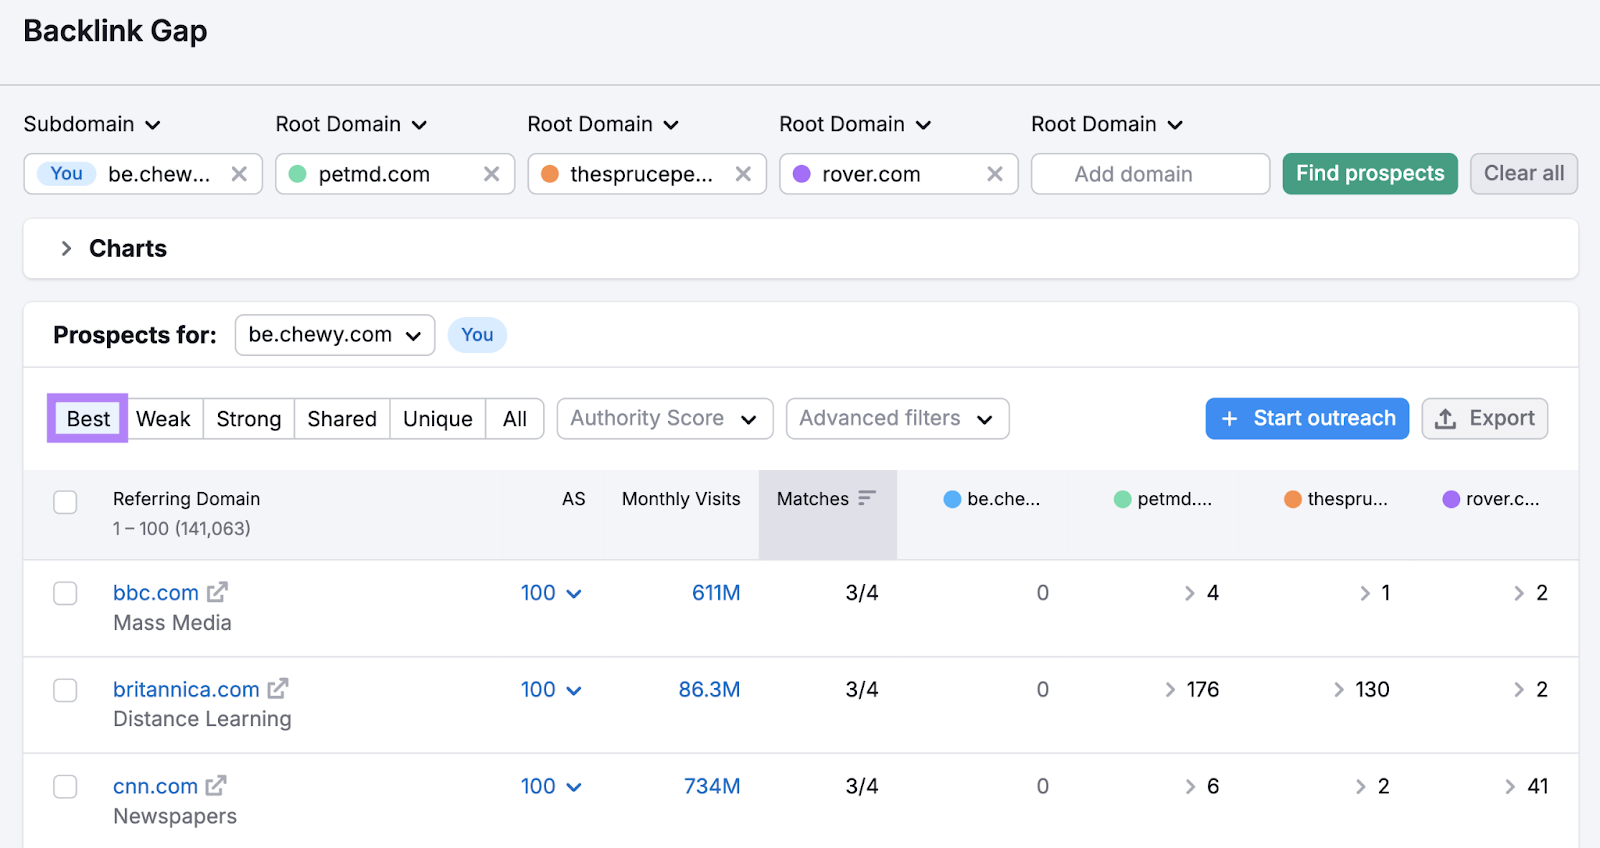
Task: Check the britannica.com row checkbox
Action: pos(65,690)
